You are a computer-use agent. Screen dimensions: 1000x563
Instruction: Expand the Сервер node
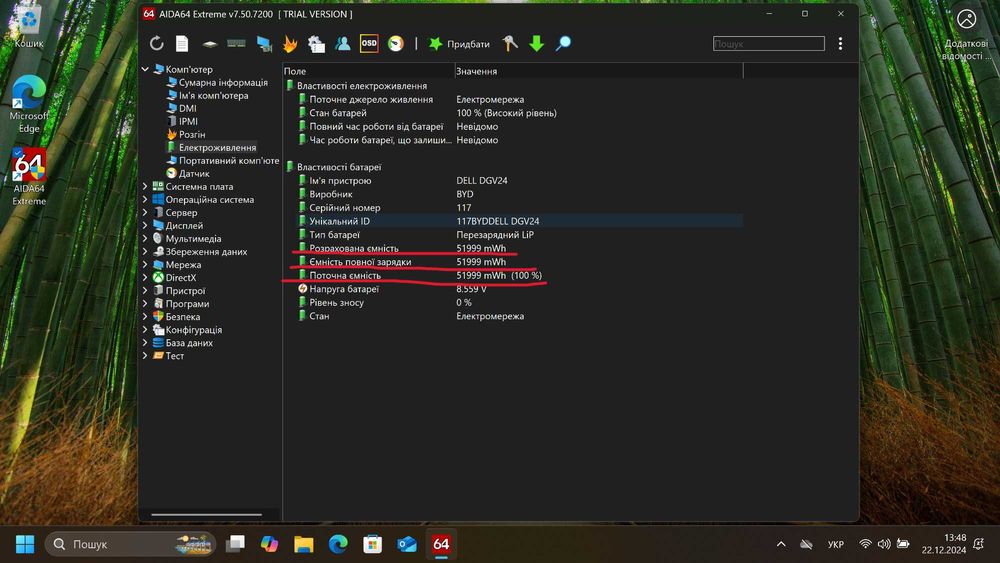(145, 212)
